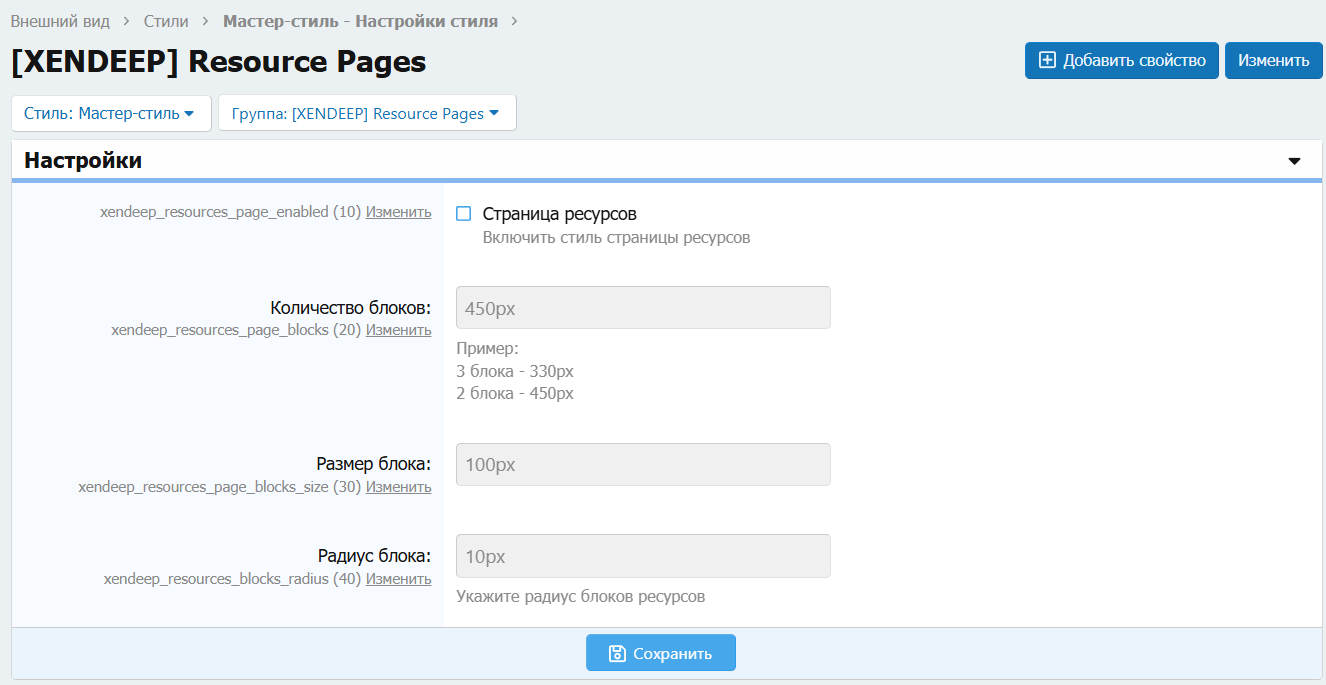The image size is (1326, 685).
Task: Enable the Страница ресурсов checkbox
Action: 463,214
